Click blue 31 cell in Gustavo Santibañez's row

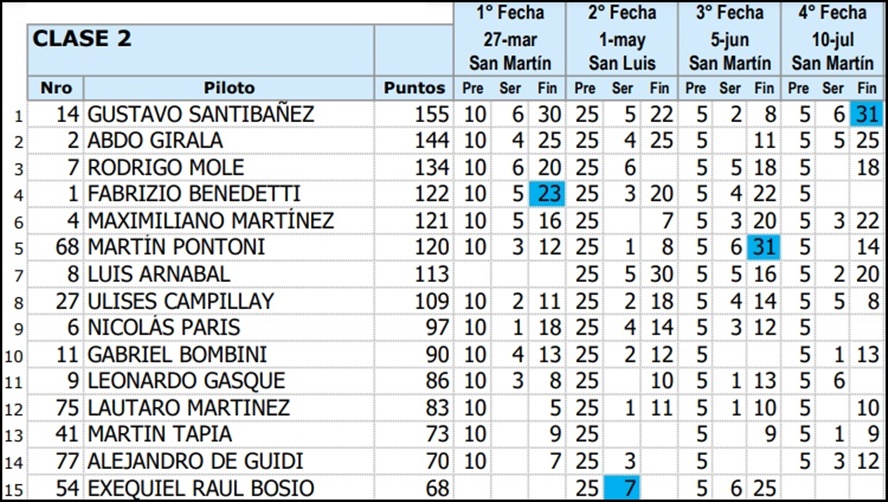coord(865,114)
